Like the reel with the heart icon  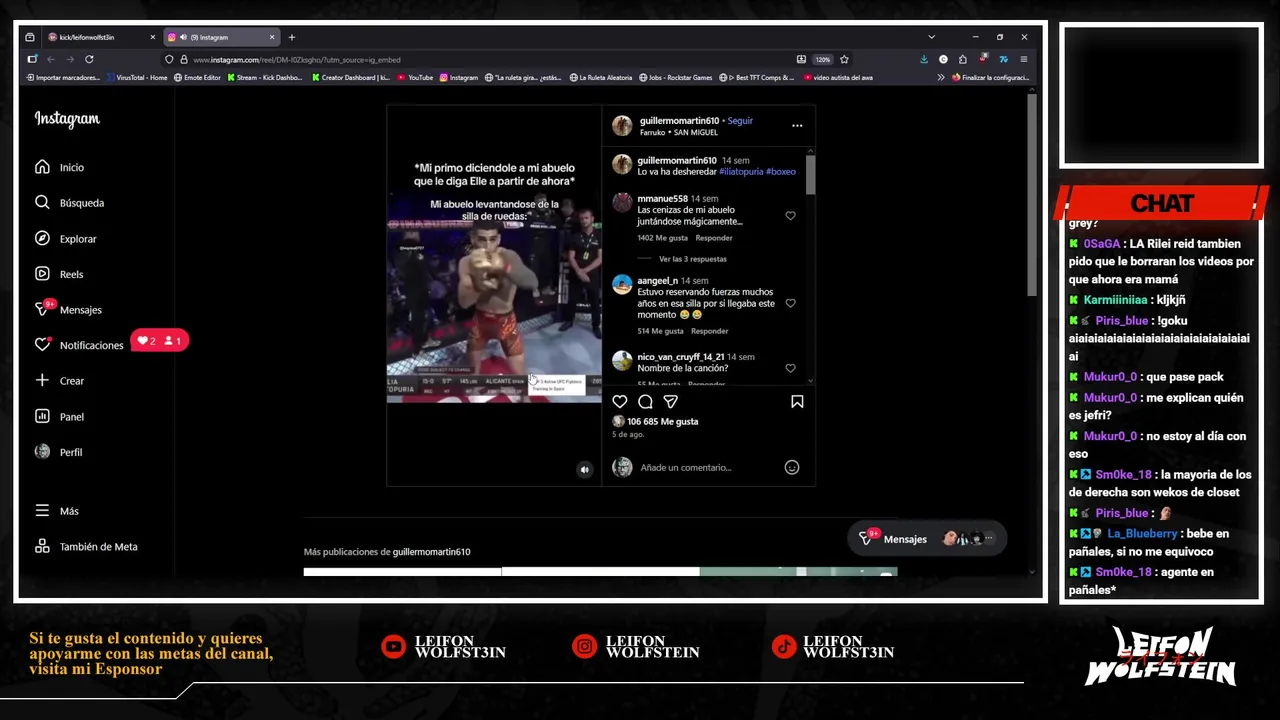pyautogui.click(x=620, y=401)
